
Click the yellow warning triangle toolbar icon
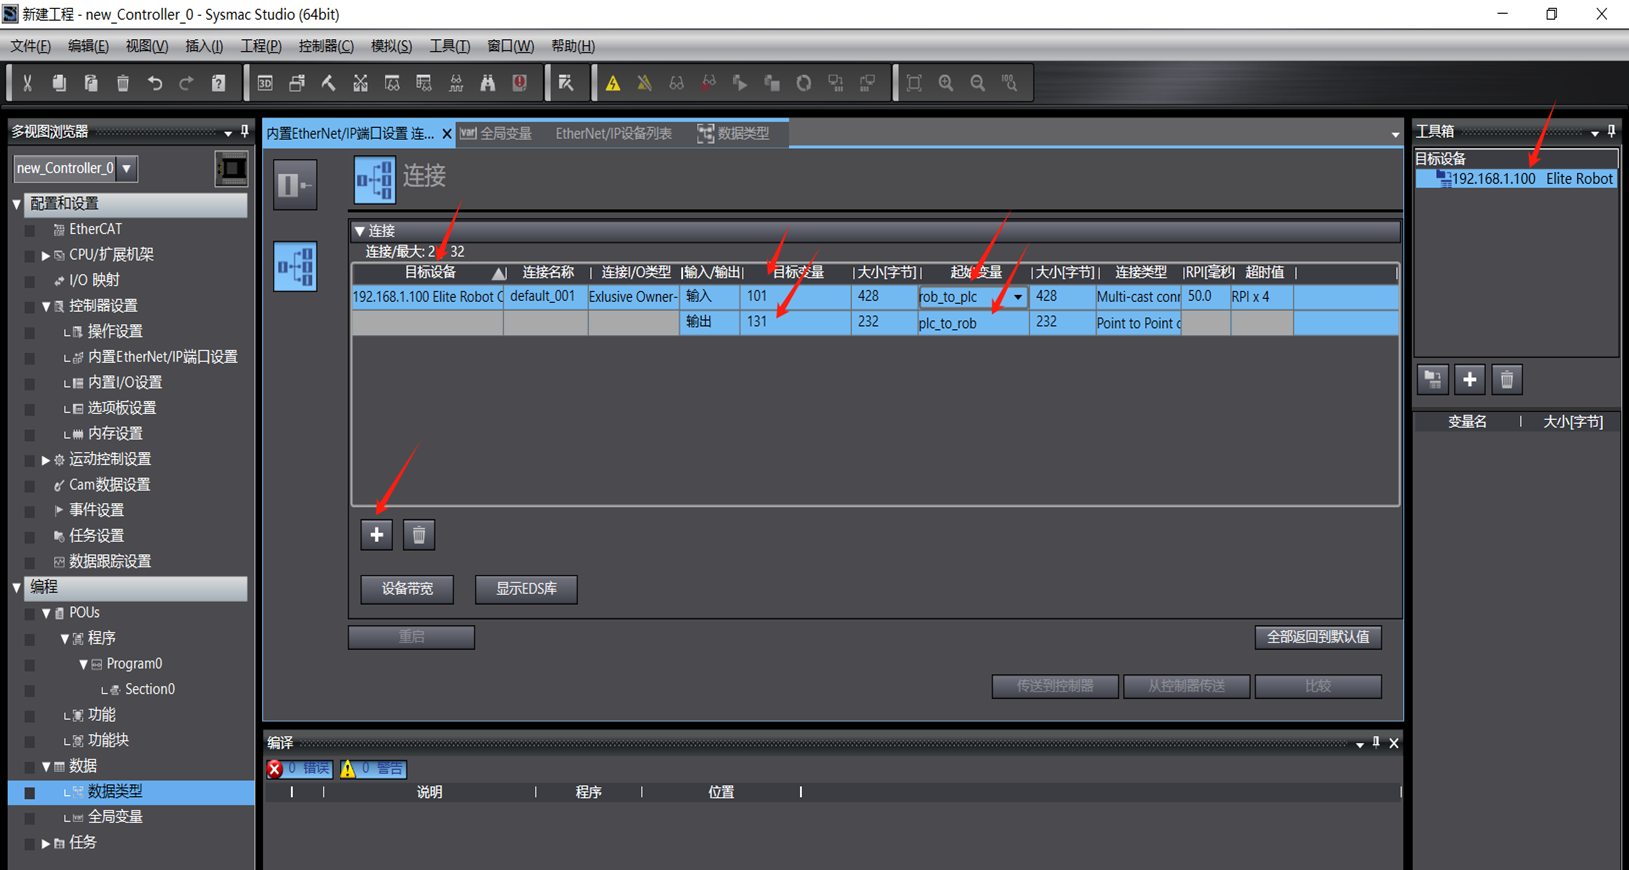pyautogui.click(x=613, y=84)
